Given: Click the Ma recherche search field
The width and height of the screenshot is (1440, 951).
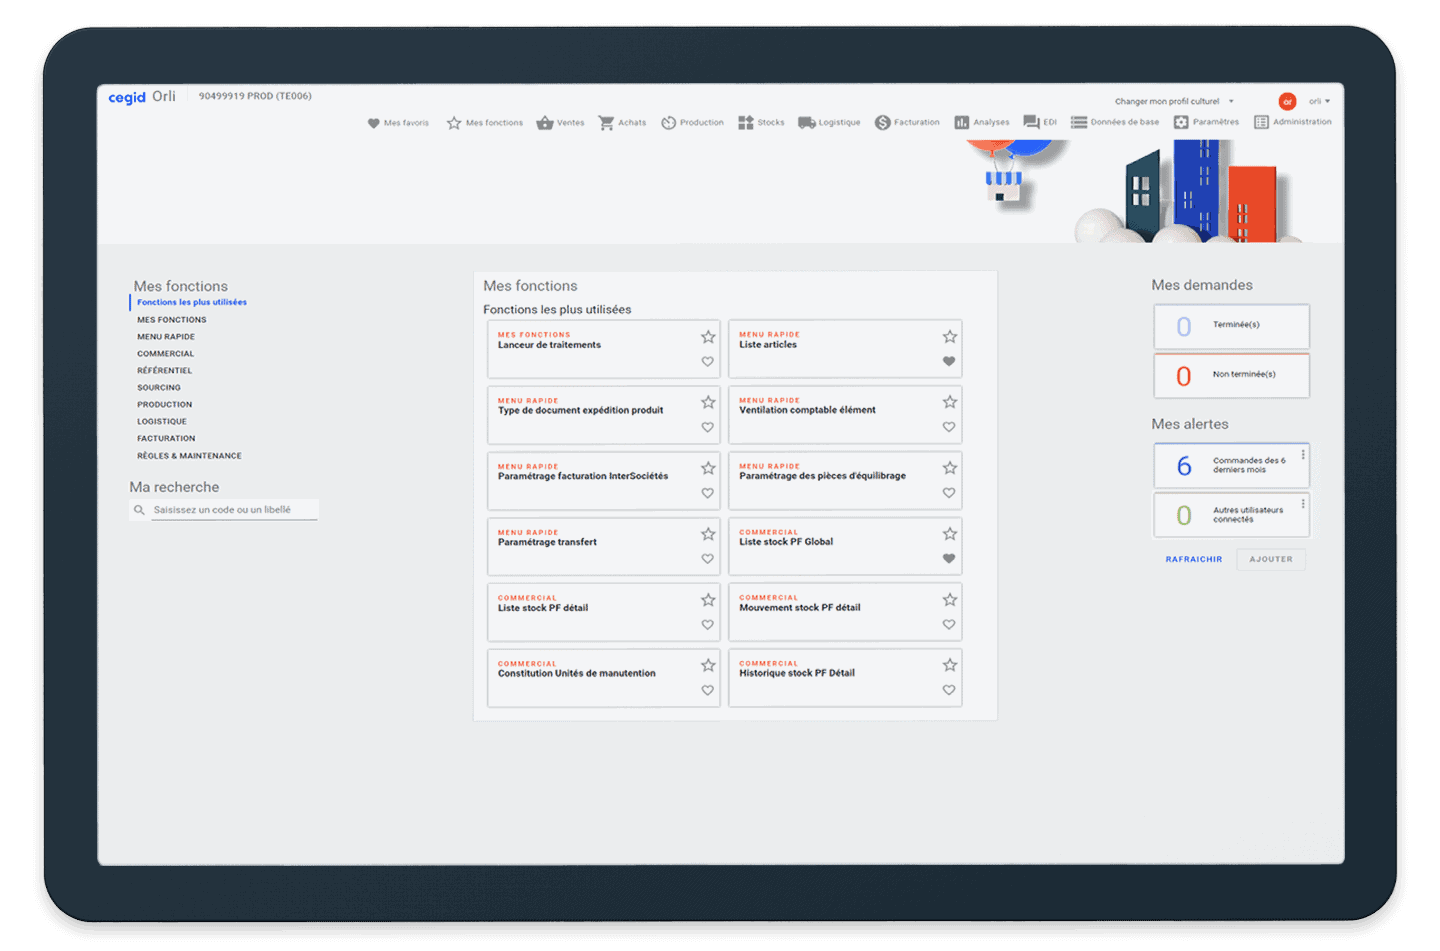Looking at the screenshot, I should coord(234,510).
